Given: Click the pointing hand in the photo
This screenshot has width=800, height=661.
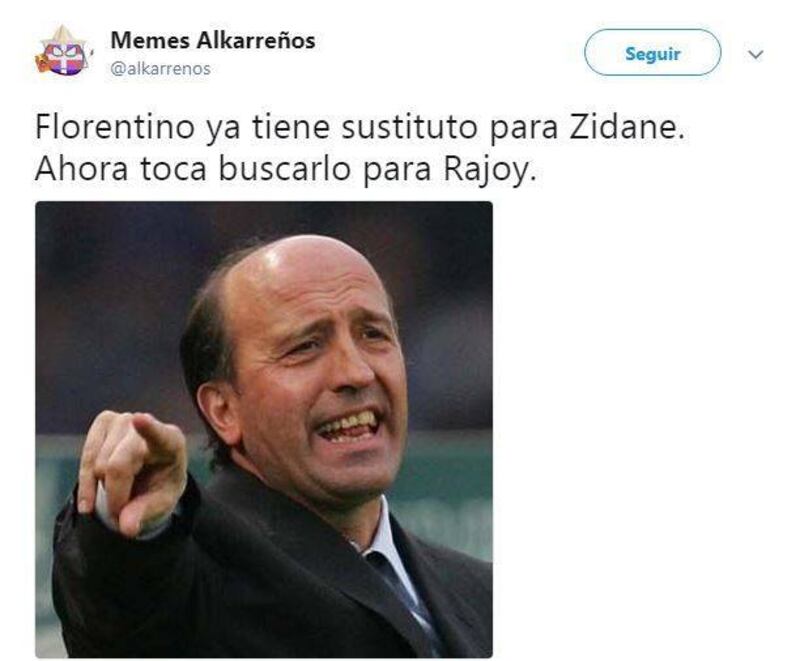Looking at the screenshot, I should click(x=132, y=468).
